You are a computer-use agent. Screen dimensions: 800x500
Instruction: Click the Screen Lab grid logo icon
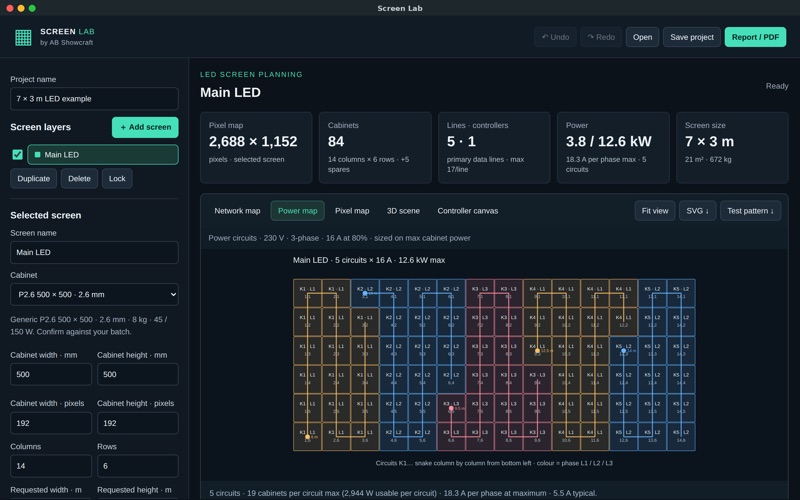pyautogui.click(x=23, y=37)
